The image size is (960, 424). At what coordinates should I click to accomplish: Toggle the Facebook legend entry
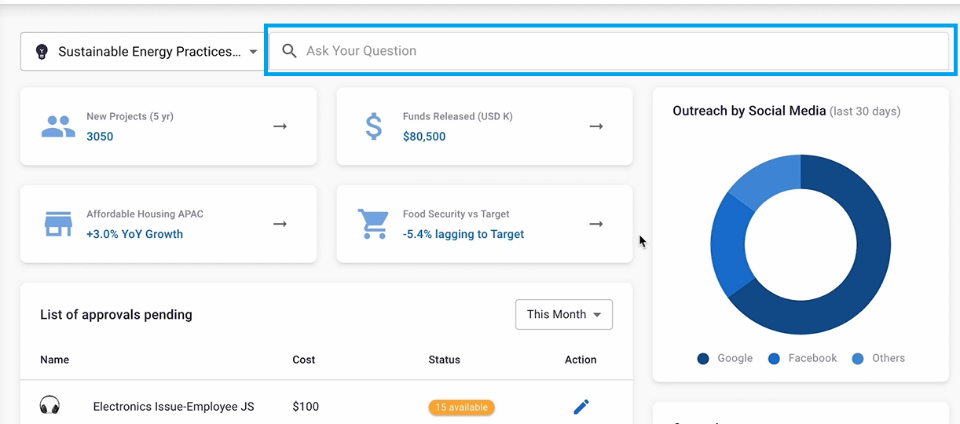[x=803, y=359]
